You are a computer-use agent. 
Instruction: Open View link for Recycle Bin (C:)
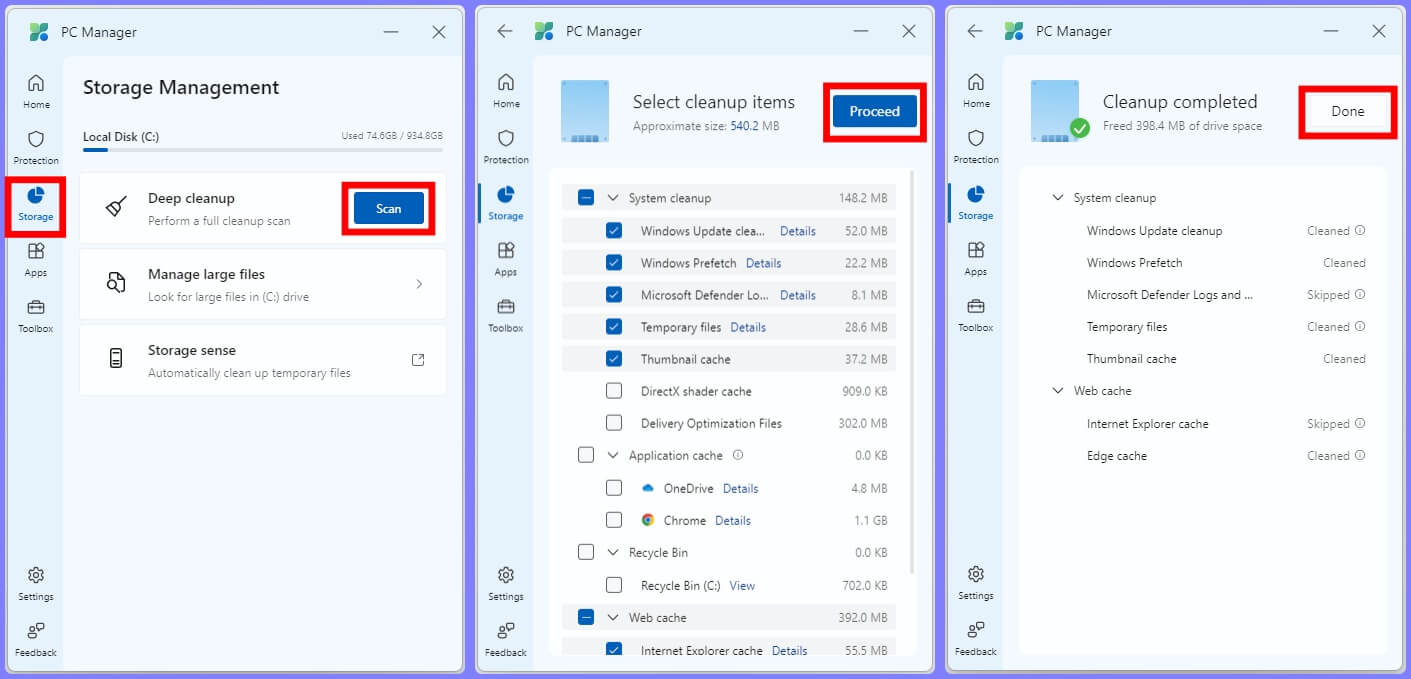[742, 585]
